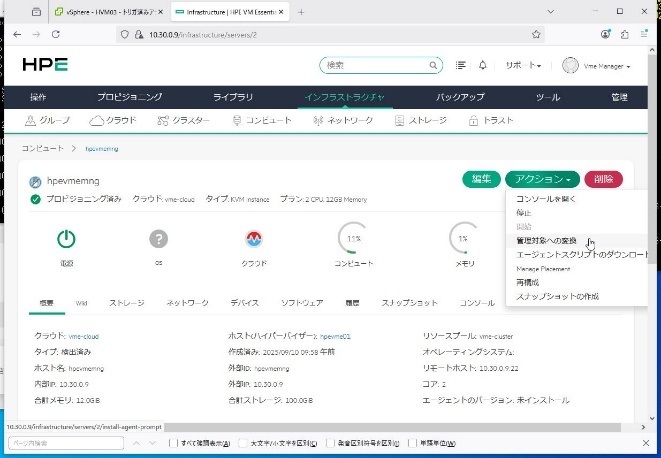Screen dimensions: 661x458
Task: Click the green power status icon
Action: click(65, 240)
